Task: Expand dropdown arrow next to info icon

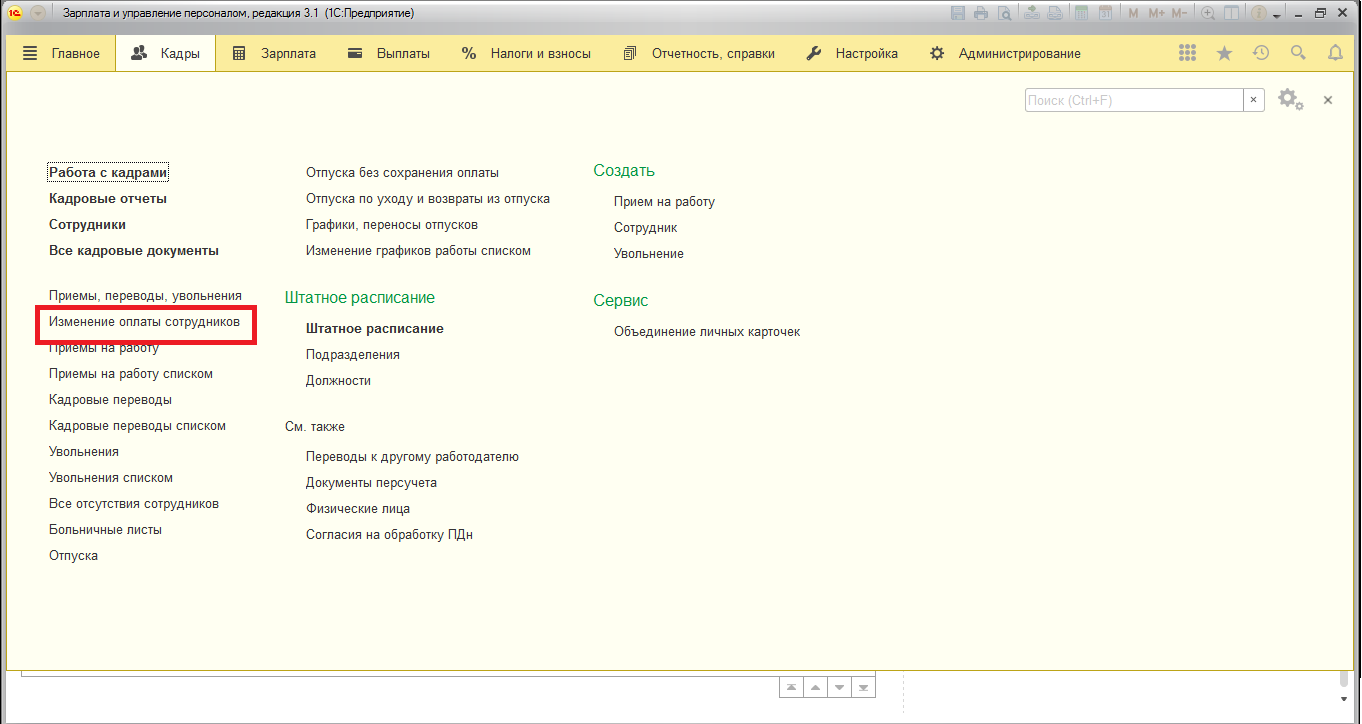Action: pyautogui.click(x=1277, y=16)
